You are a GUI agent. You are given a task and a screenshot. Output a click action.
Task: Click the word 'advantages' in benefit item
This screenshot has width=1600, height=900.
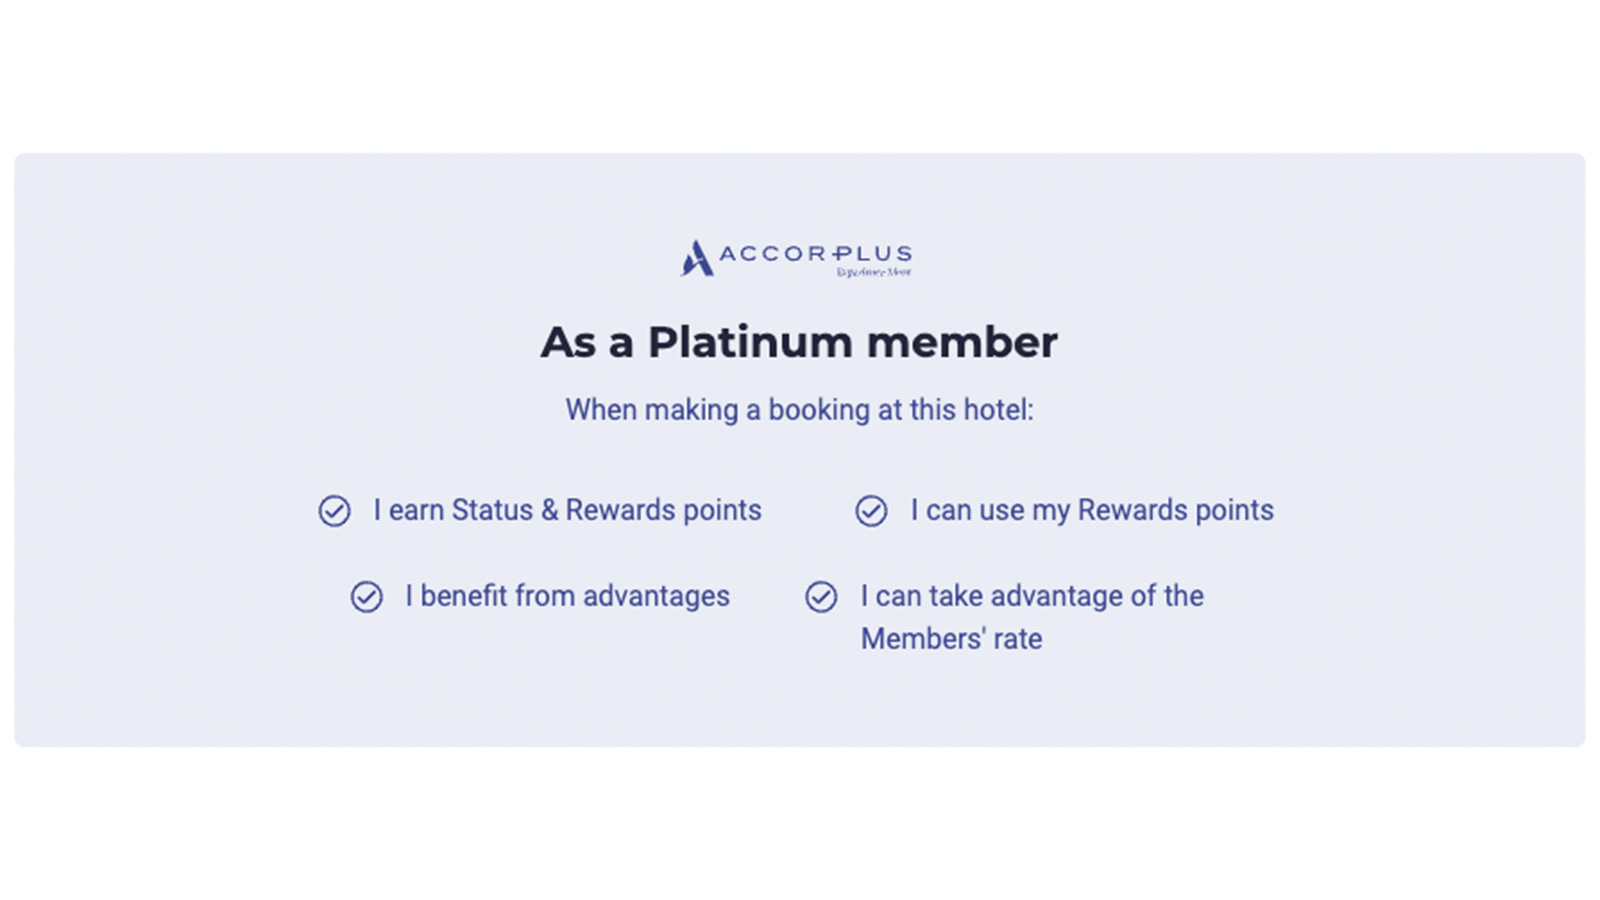point(656,597)
